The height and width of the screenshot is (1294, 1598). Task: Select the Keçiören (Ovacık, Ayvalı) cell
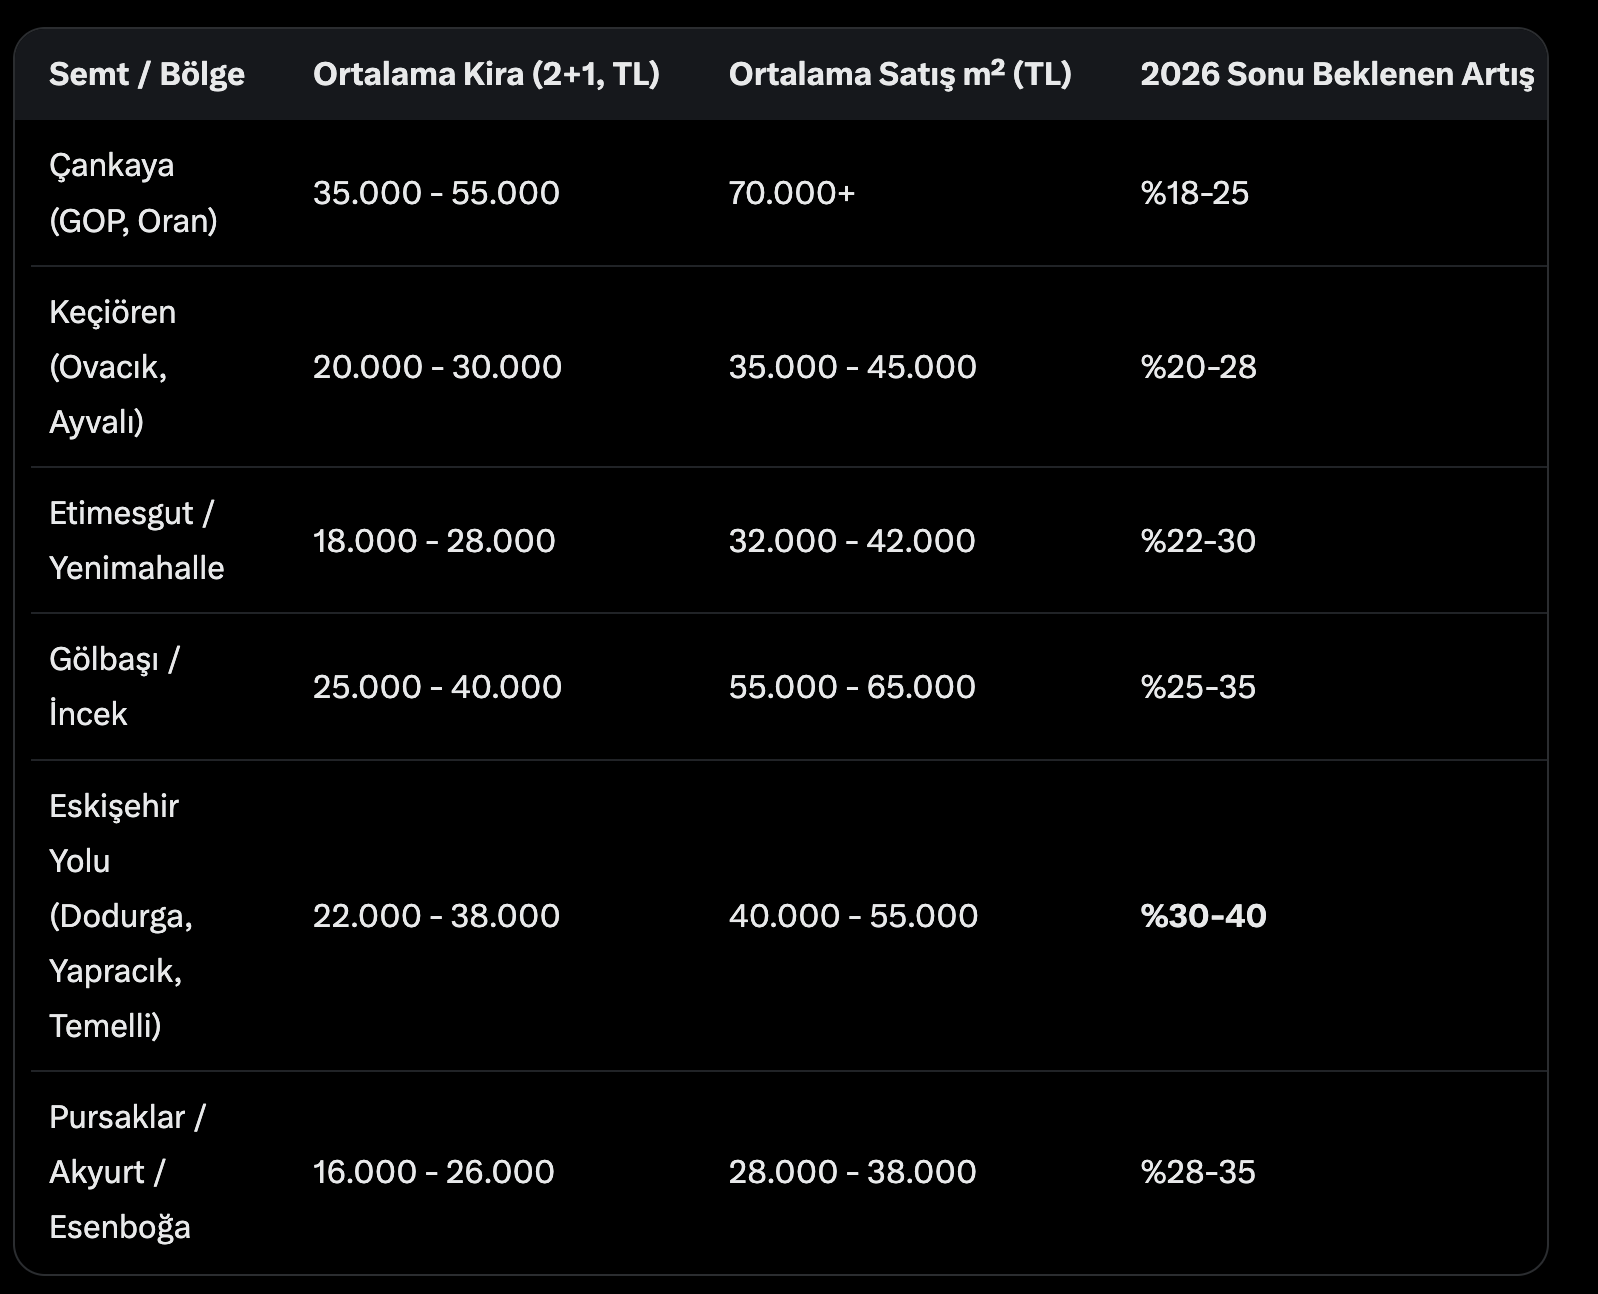click(112, 367)
